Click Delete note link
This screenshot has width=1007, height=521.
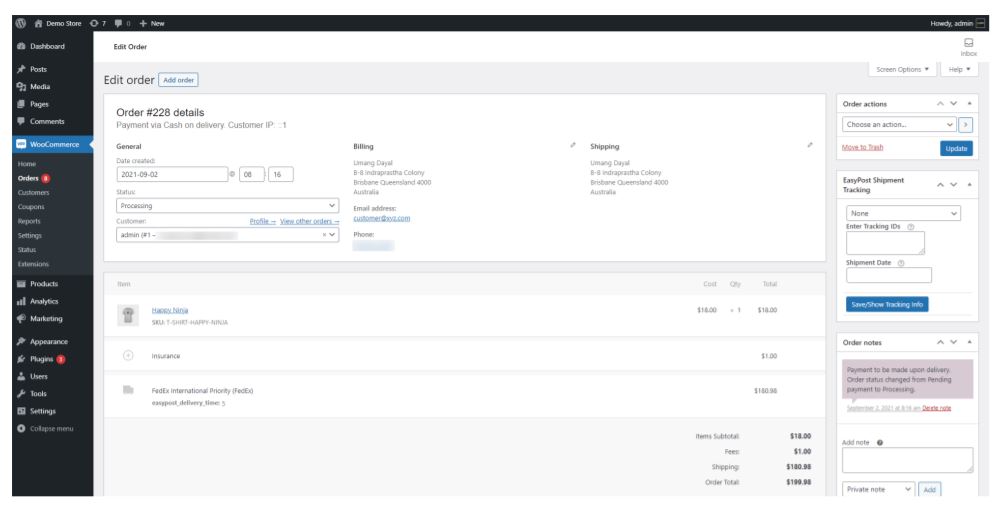[x=936, y=408]
